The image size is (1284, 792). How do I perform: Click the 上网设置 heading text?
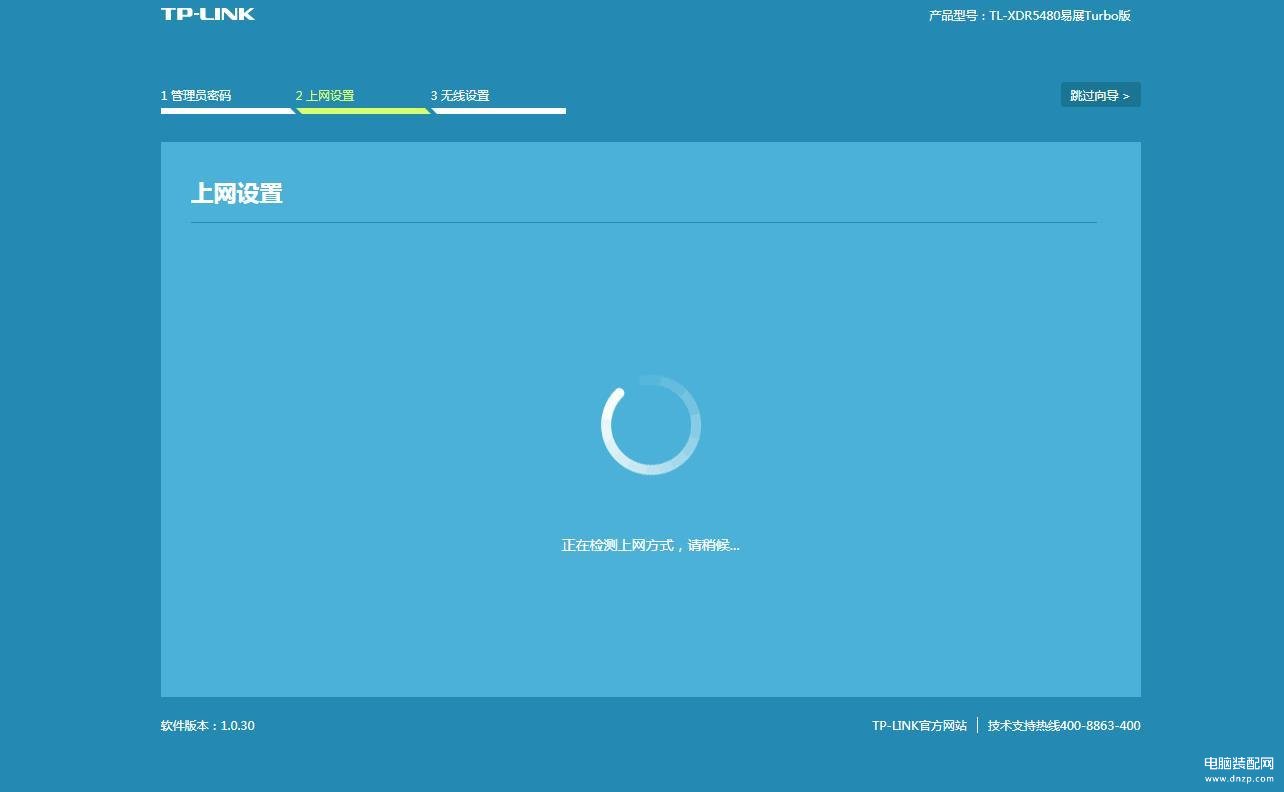tap(237, 194)
